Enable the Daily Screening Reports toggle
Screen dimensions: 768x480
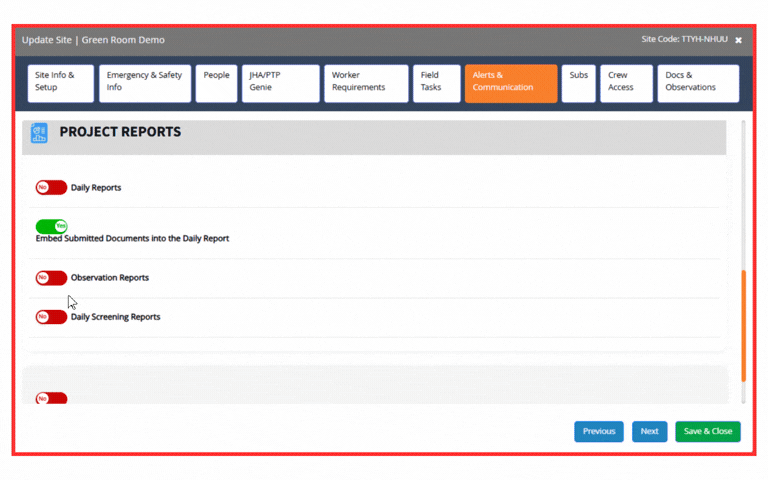[x=51, y=317]
